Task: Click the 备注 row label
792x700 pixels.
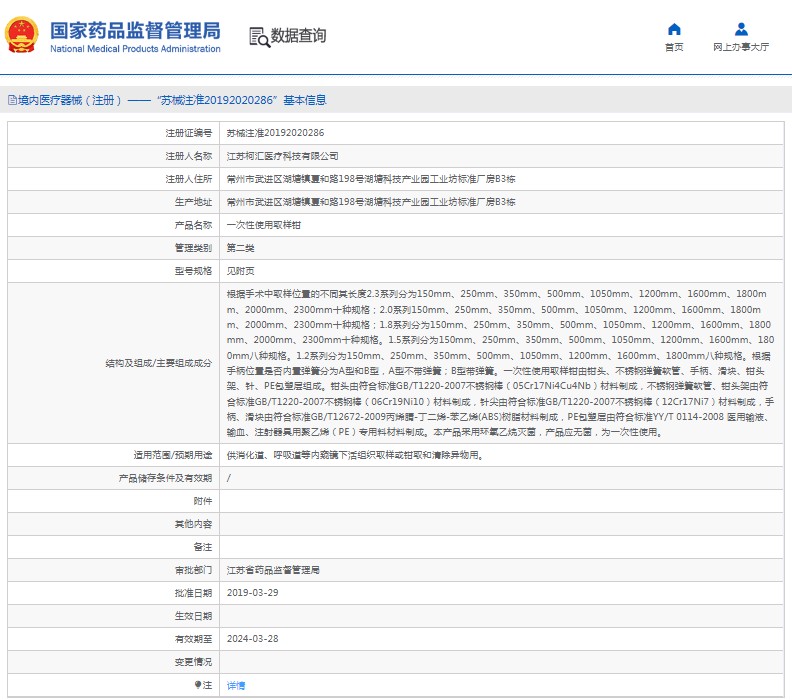Action: click(203, 547)
